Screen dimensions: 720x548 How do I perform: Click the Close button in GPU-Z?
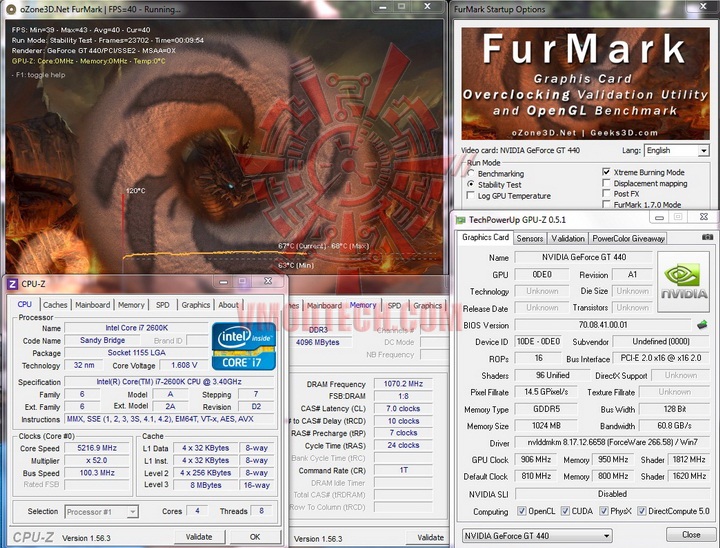(x=691, y=535)
